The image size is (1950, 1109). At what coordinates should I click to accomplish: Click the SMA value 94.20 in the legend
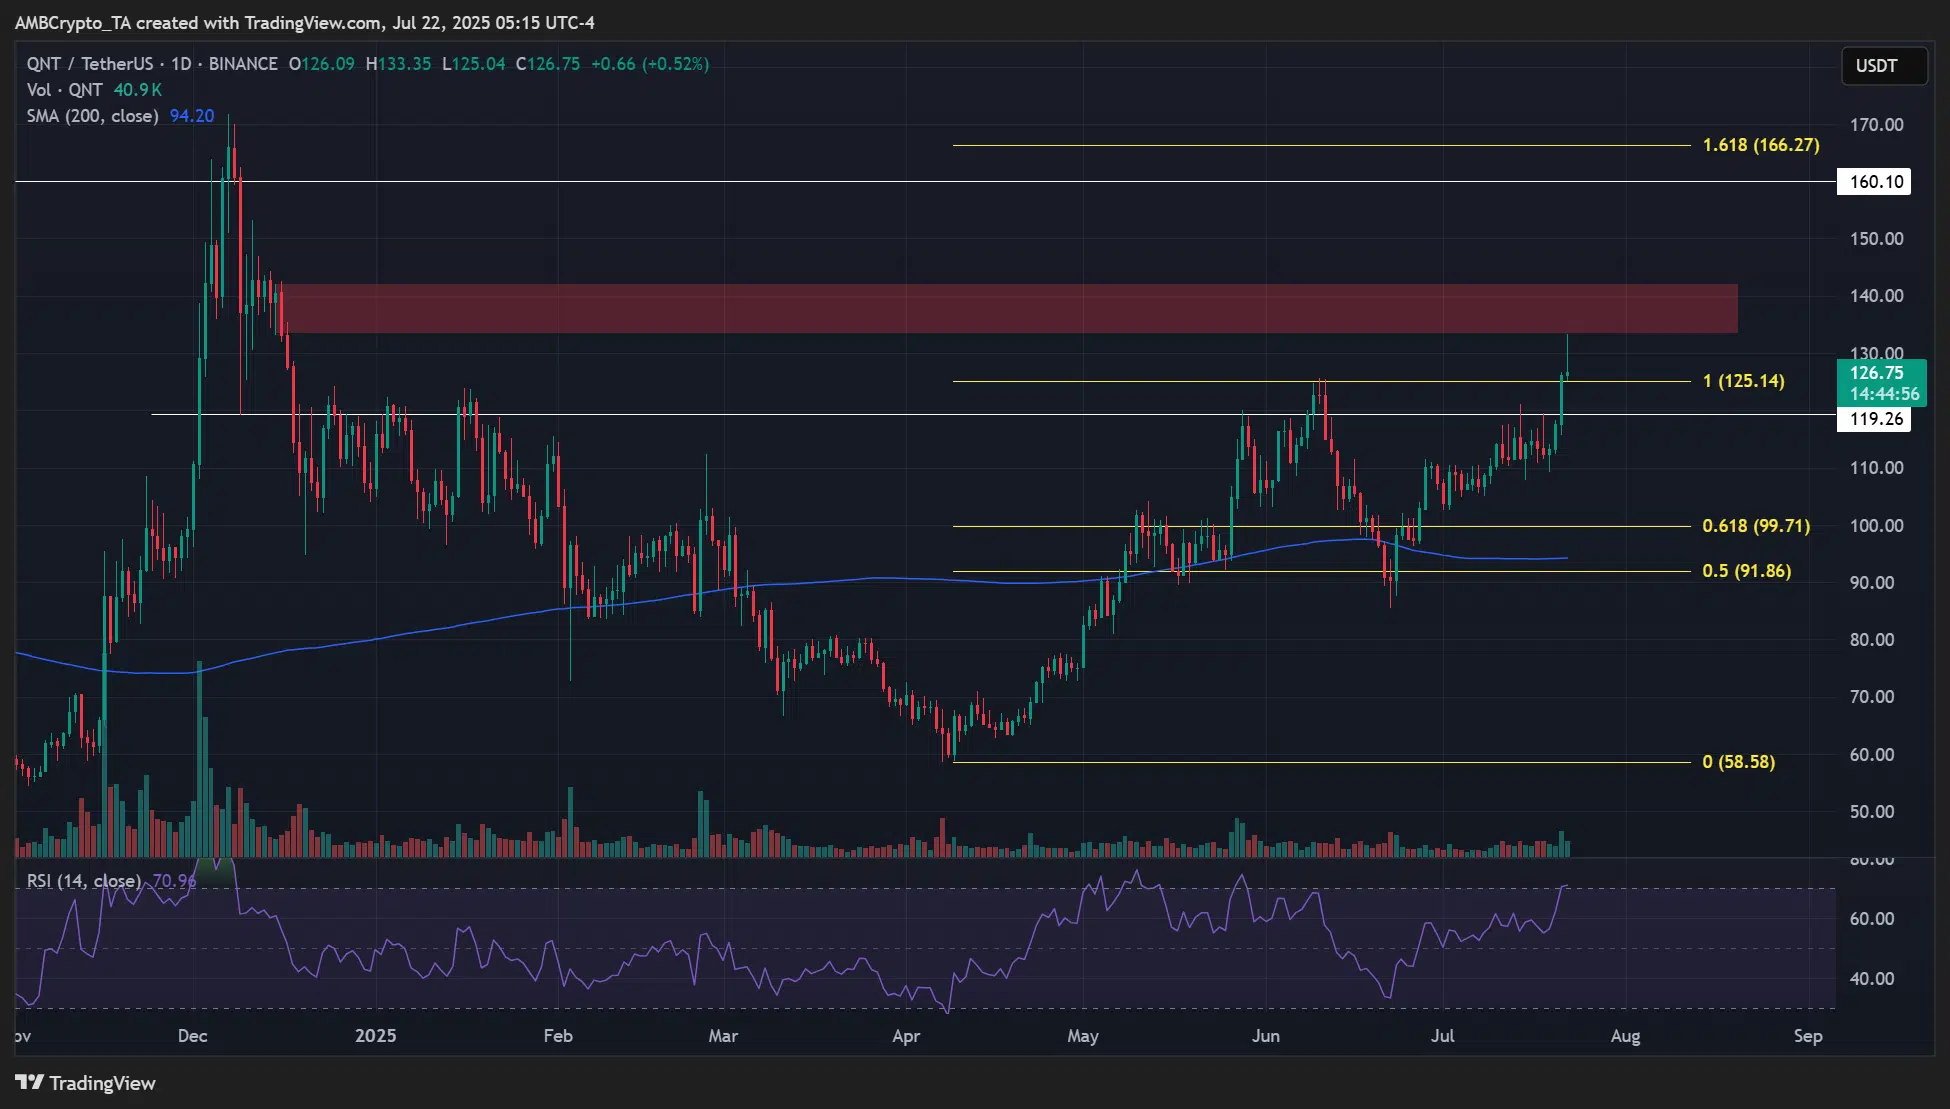tap(192, 116)
